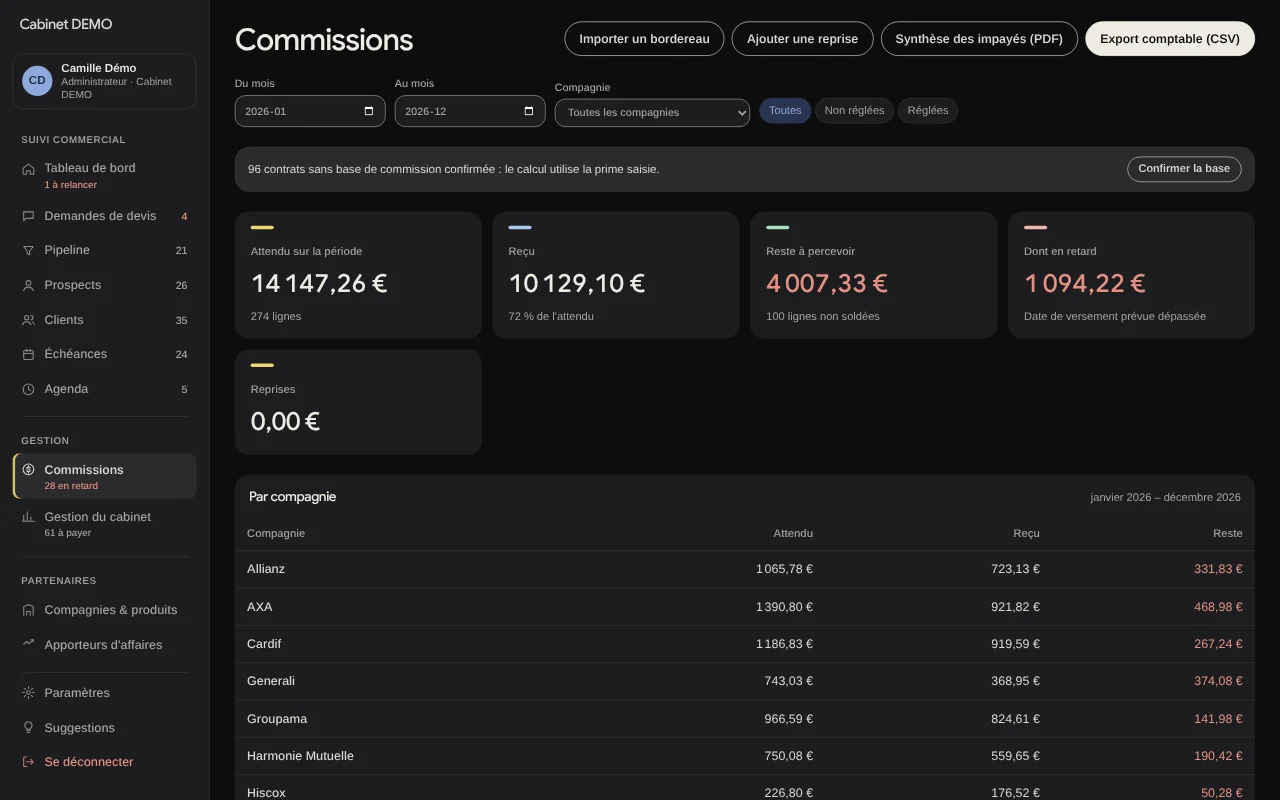The image size is (1280, 800).
Task: Click the Gestion du cabinet chart icon
Action: [x=28, y=517]
